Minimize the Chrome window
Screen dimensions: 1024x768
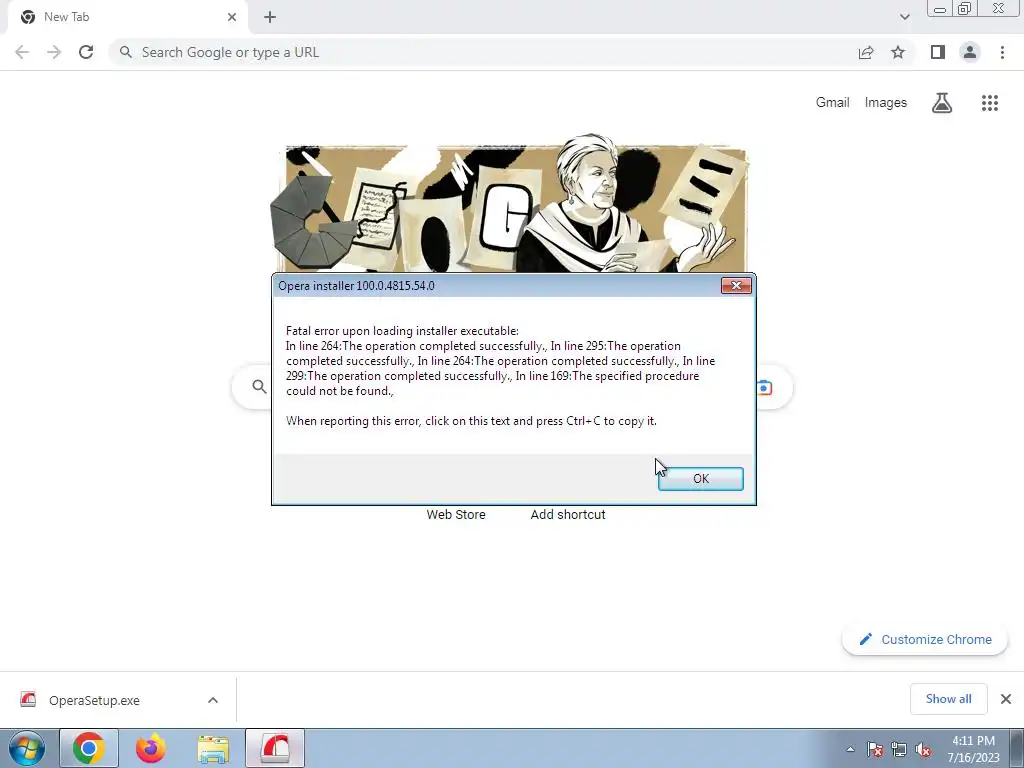940,9
